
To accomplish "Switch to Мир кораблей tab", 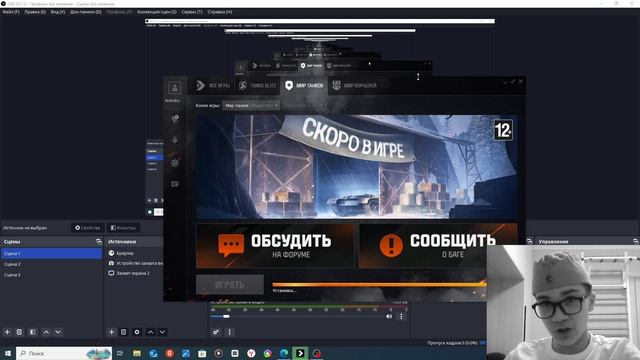I will click(x=354, y=85).
